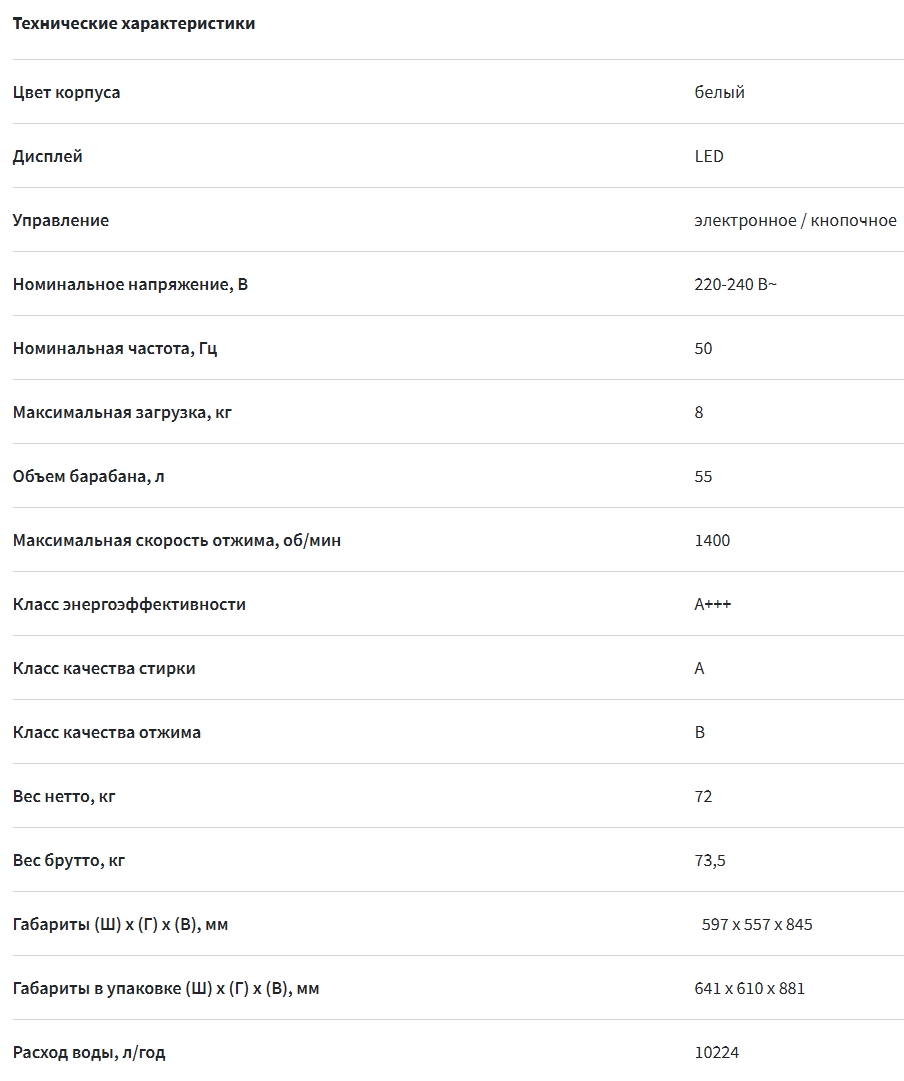
Task: Click the "электронное / кнопочное" value
Action: [x=795, y=220]
